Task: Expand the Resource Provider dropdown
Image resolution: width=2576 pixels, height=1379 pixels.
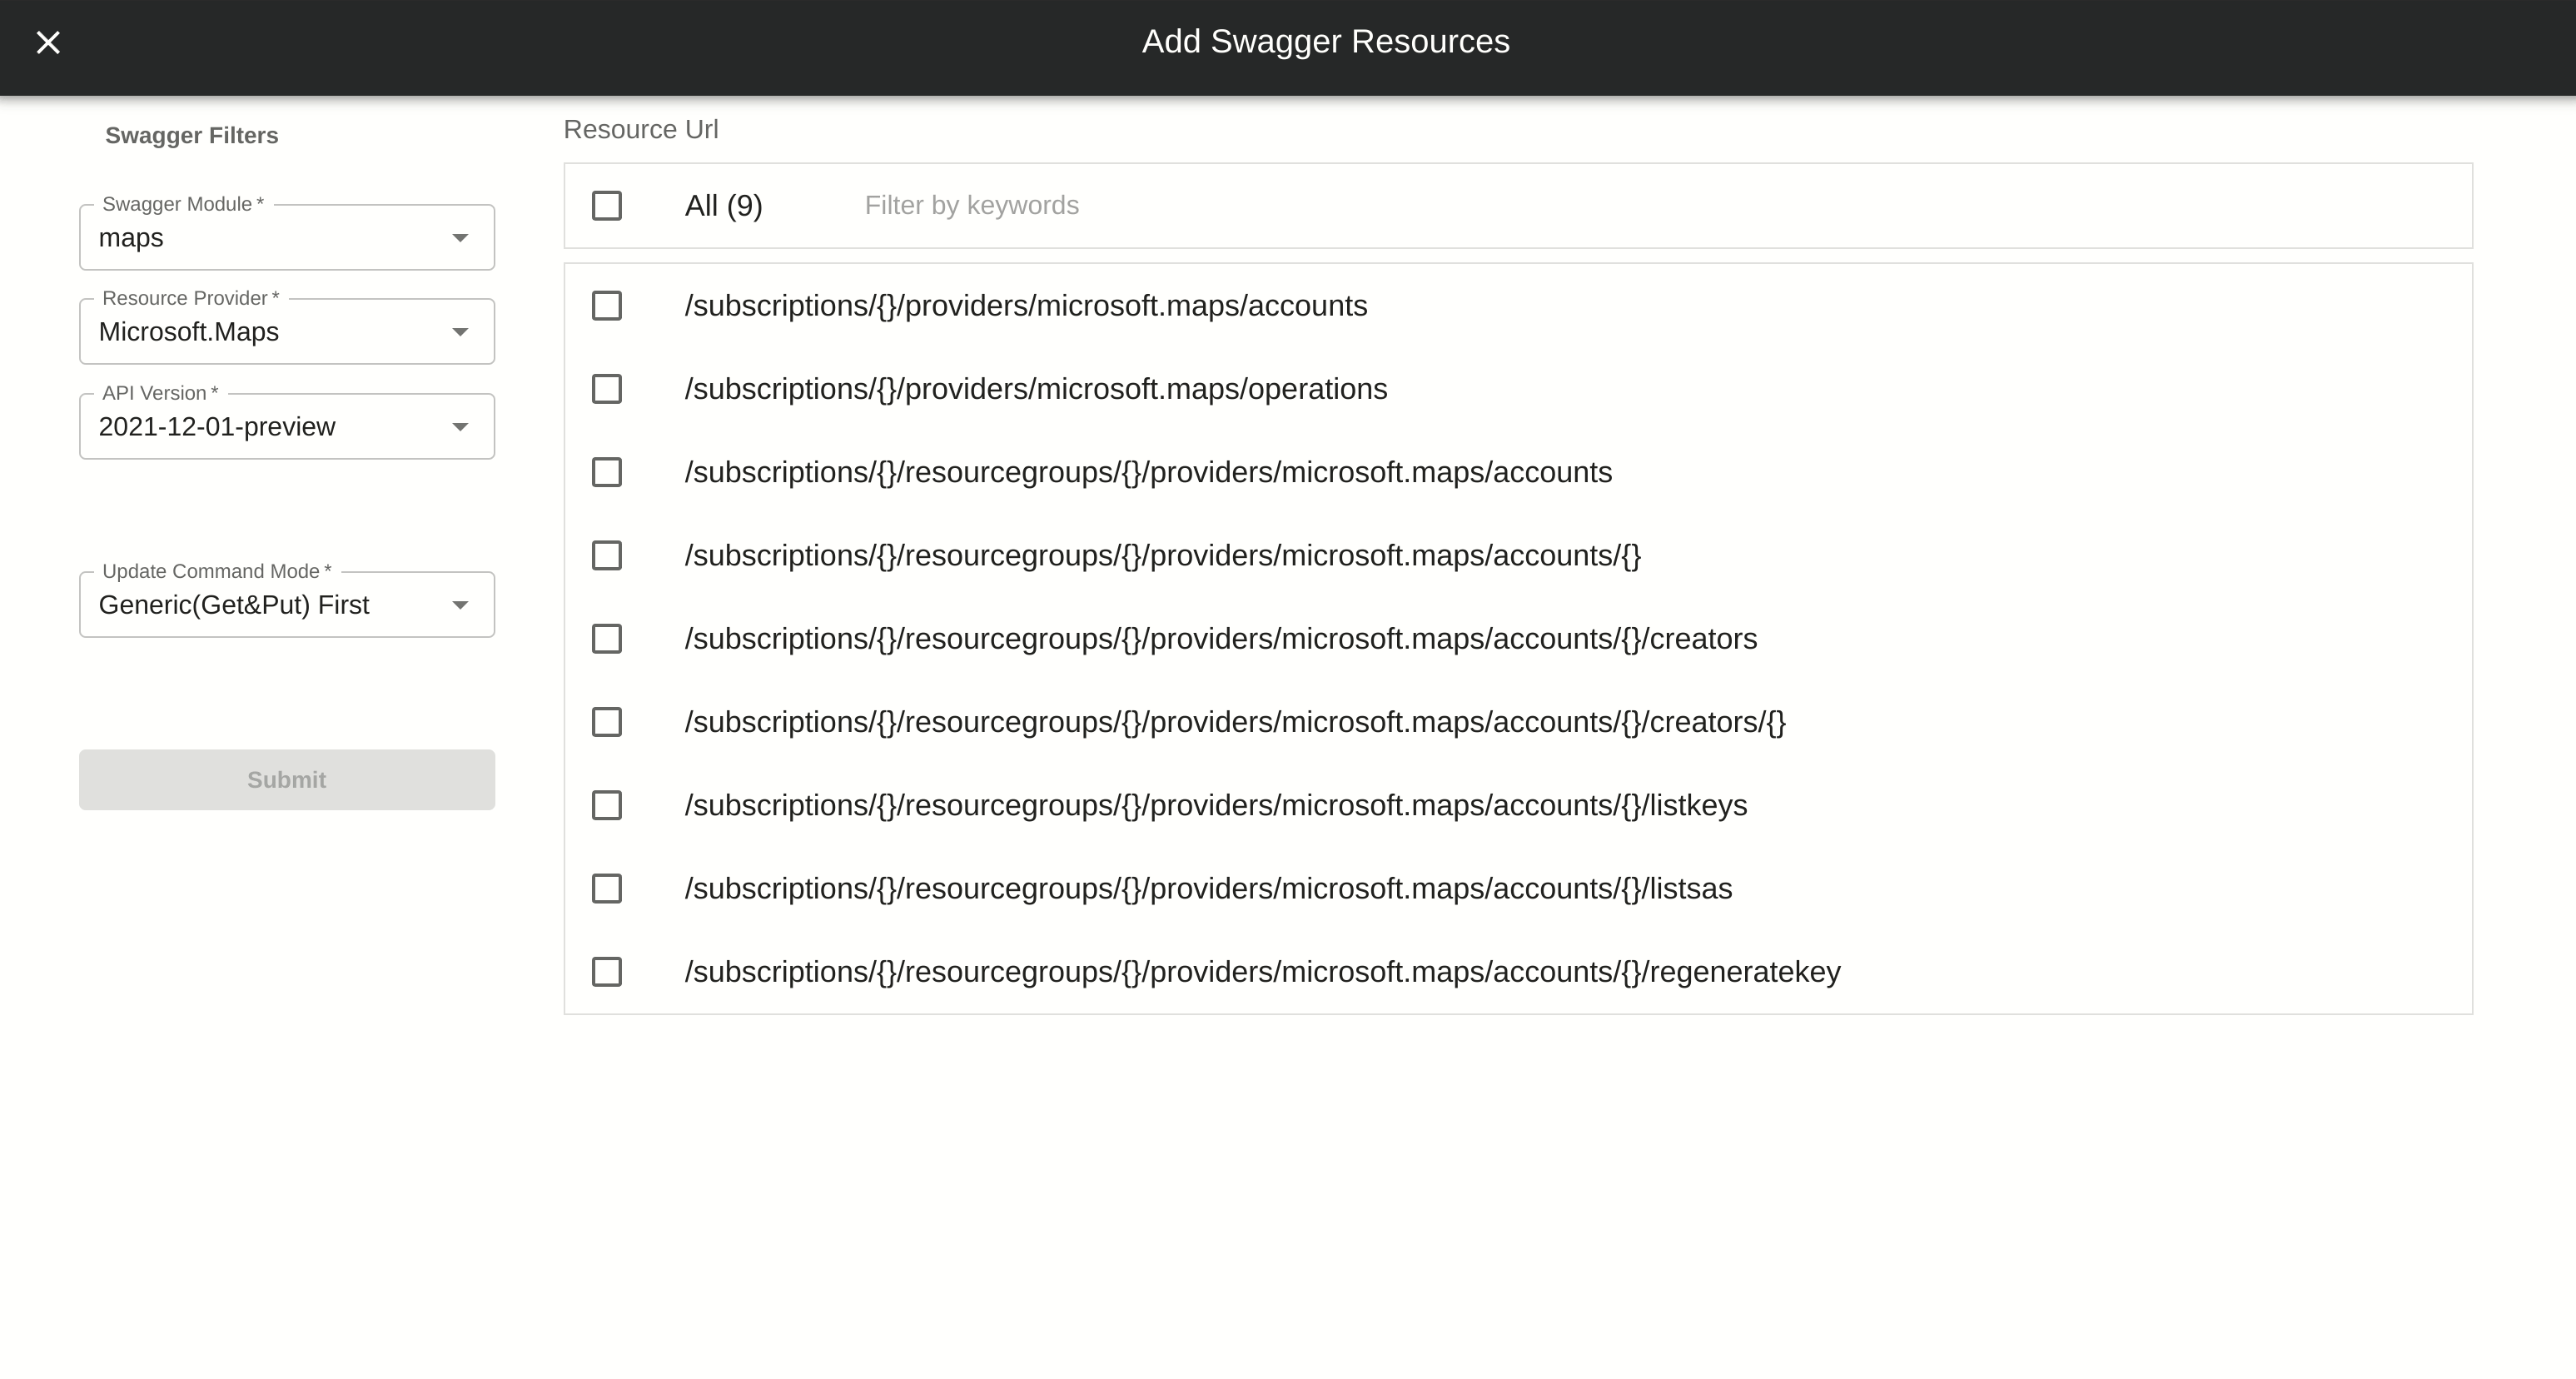Action: coord(459,332)
